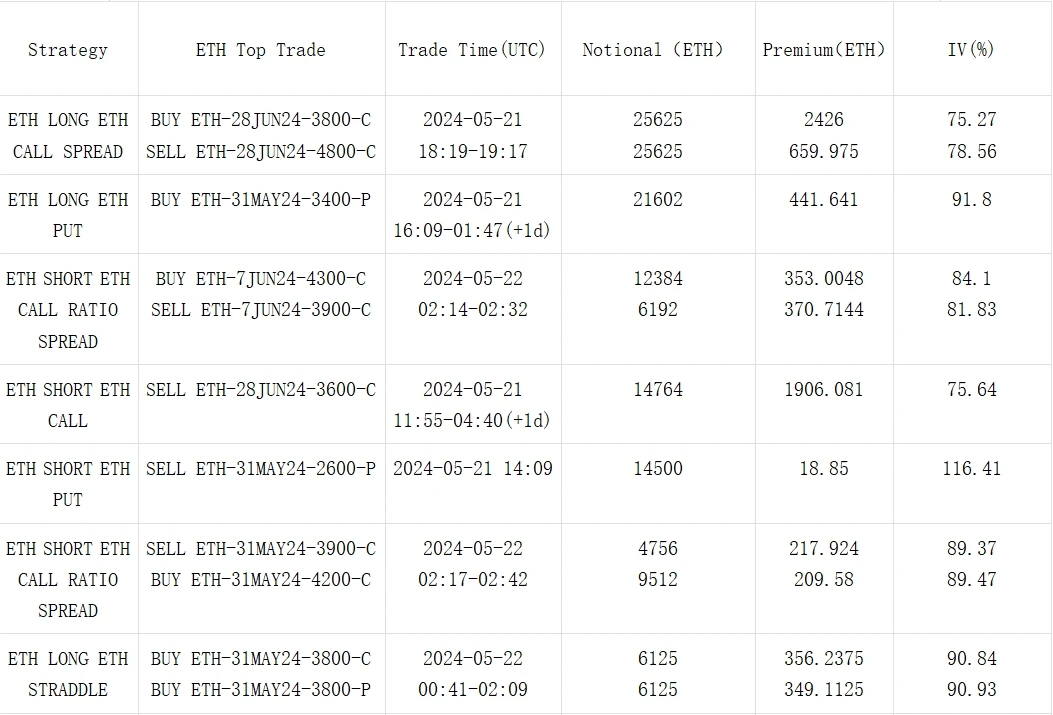Click the BUY ETH-28JUN24-3800-C trade entry
This screenshot has height=715, width=1053.
pyautogui.click(x=260, y=120)
